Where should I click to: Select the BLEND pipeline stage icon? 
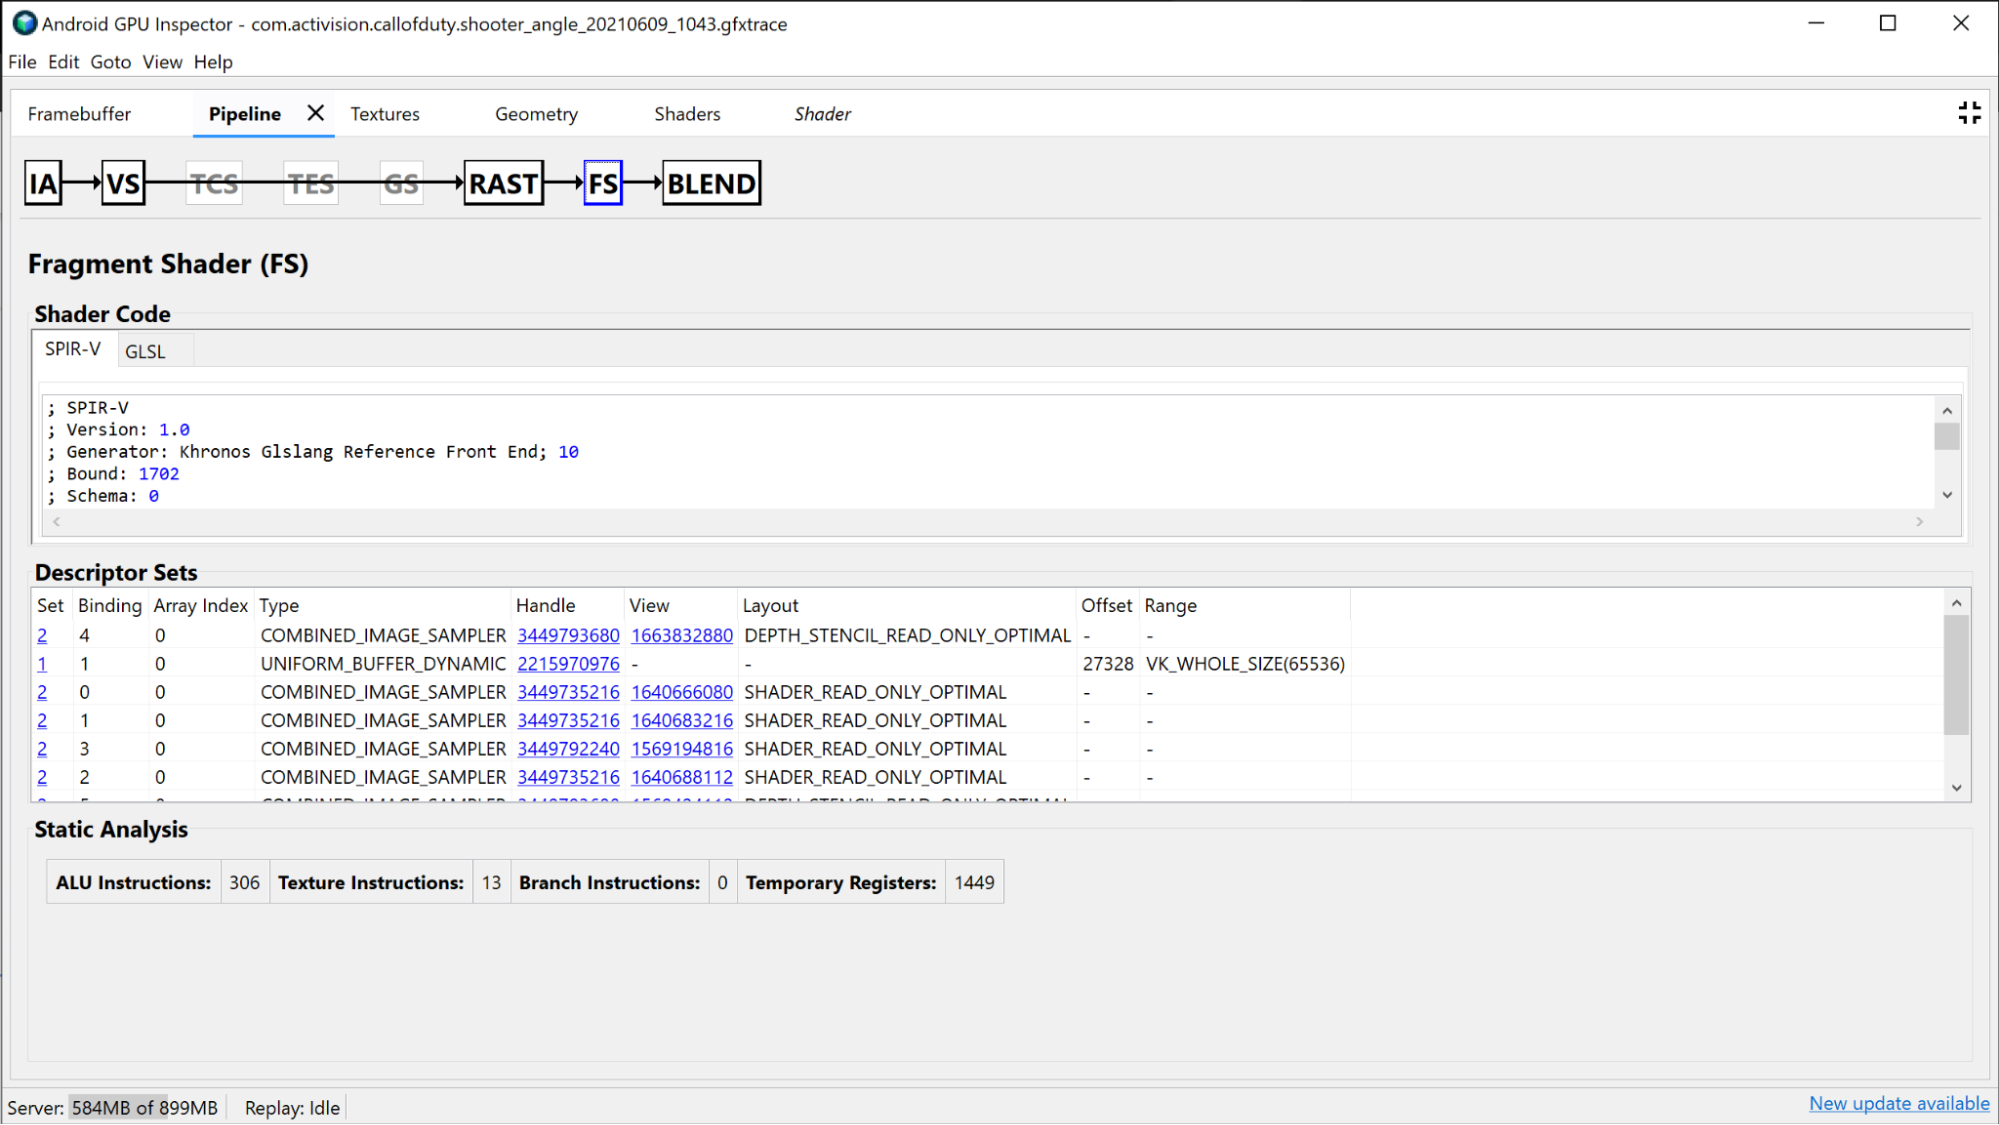click(x=710, y=183)
